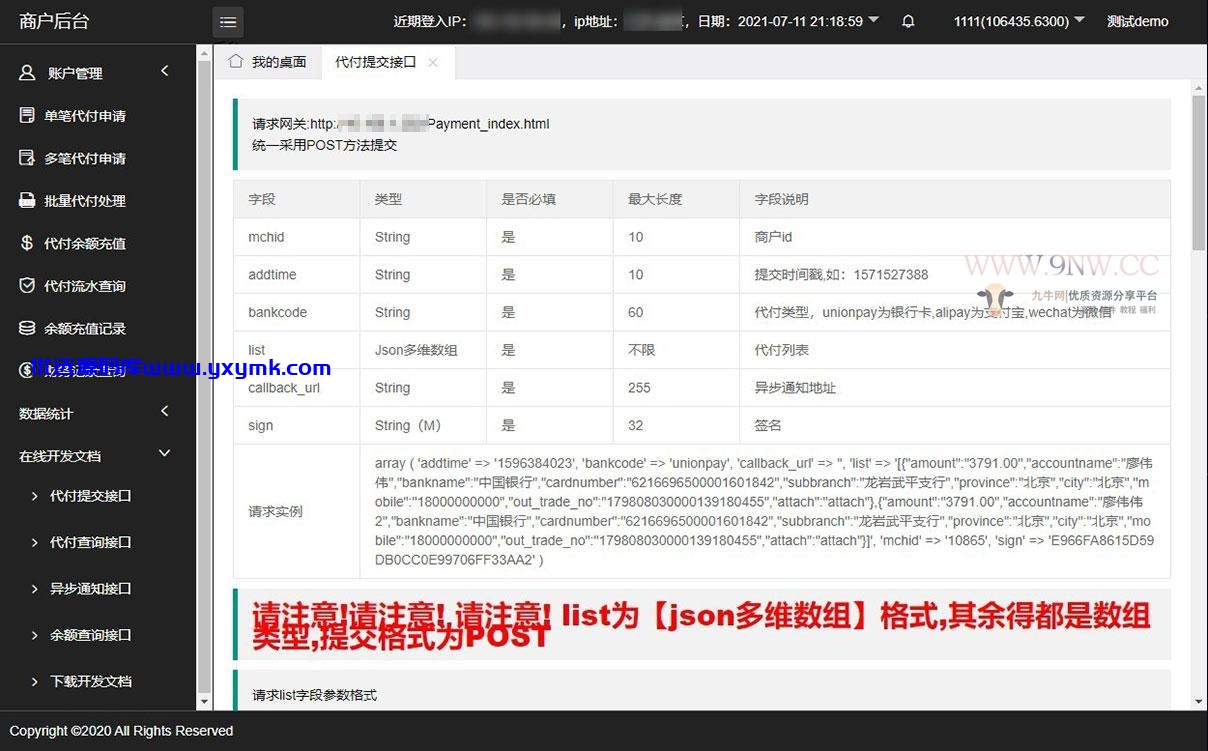Open 单笔代付申请 in sidebar
Viewport: 1208px width, 751px height.
pos(85,116)
